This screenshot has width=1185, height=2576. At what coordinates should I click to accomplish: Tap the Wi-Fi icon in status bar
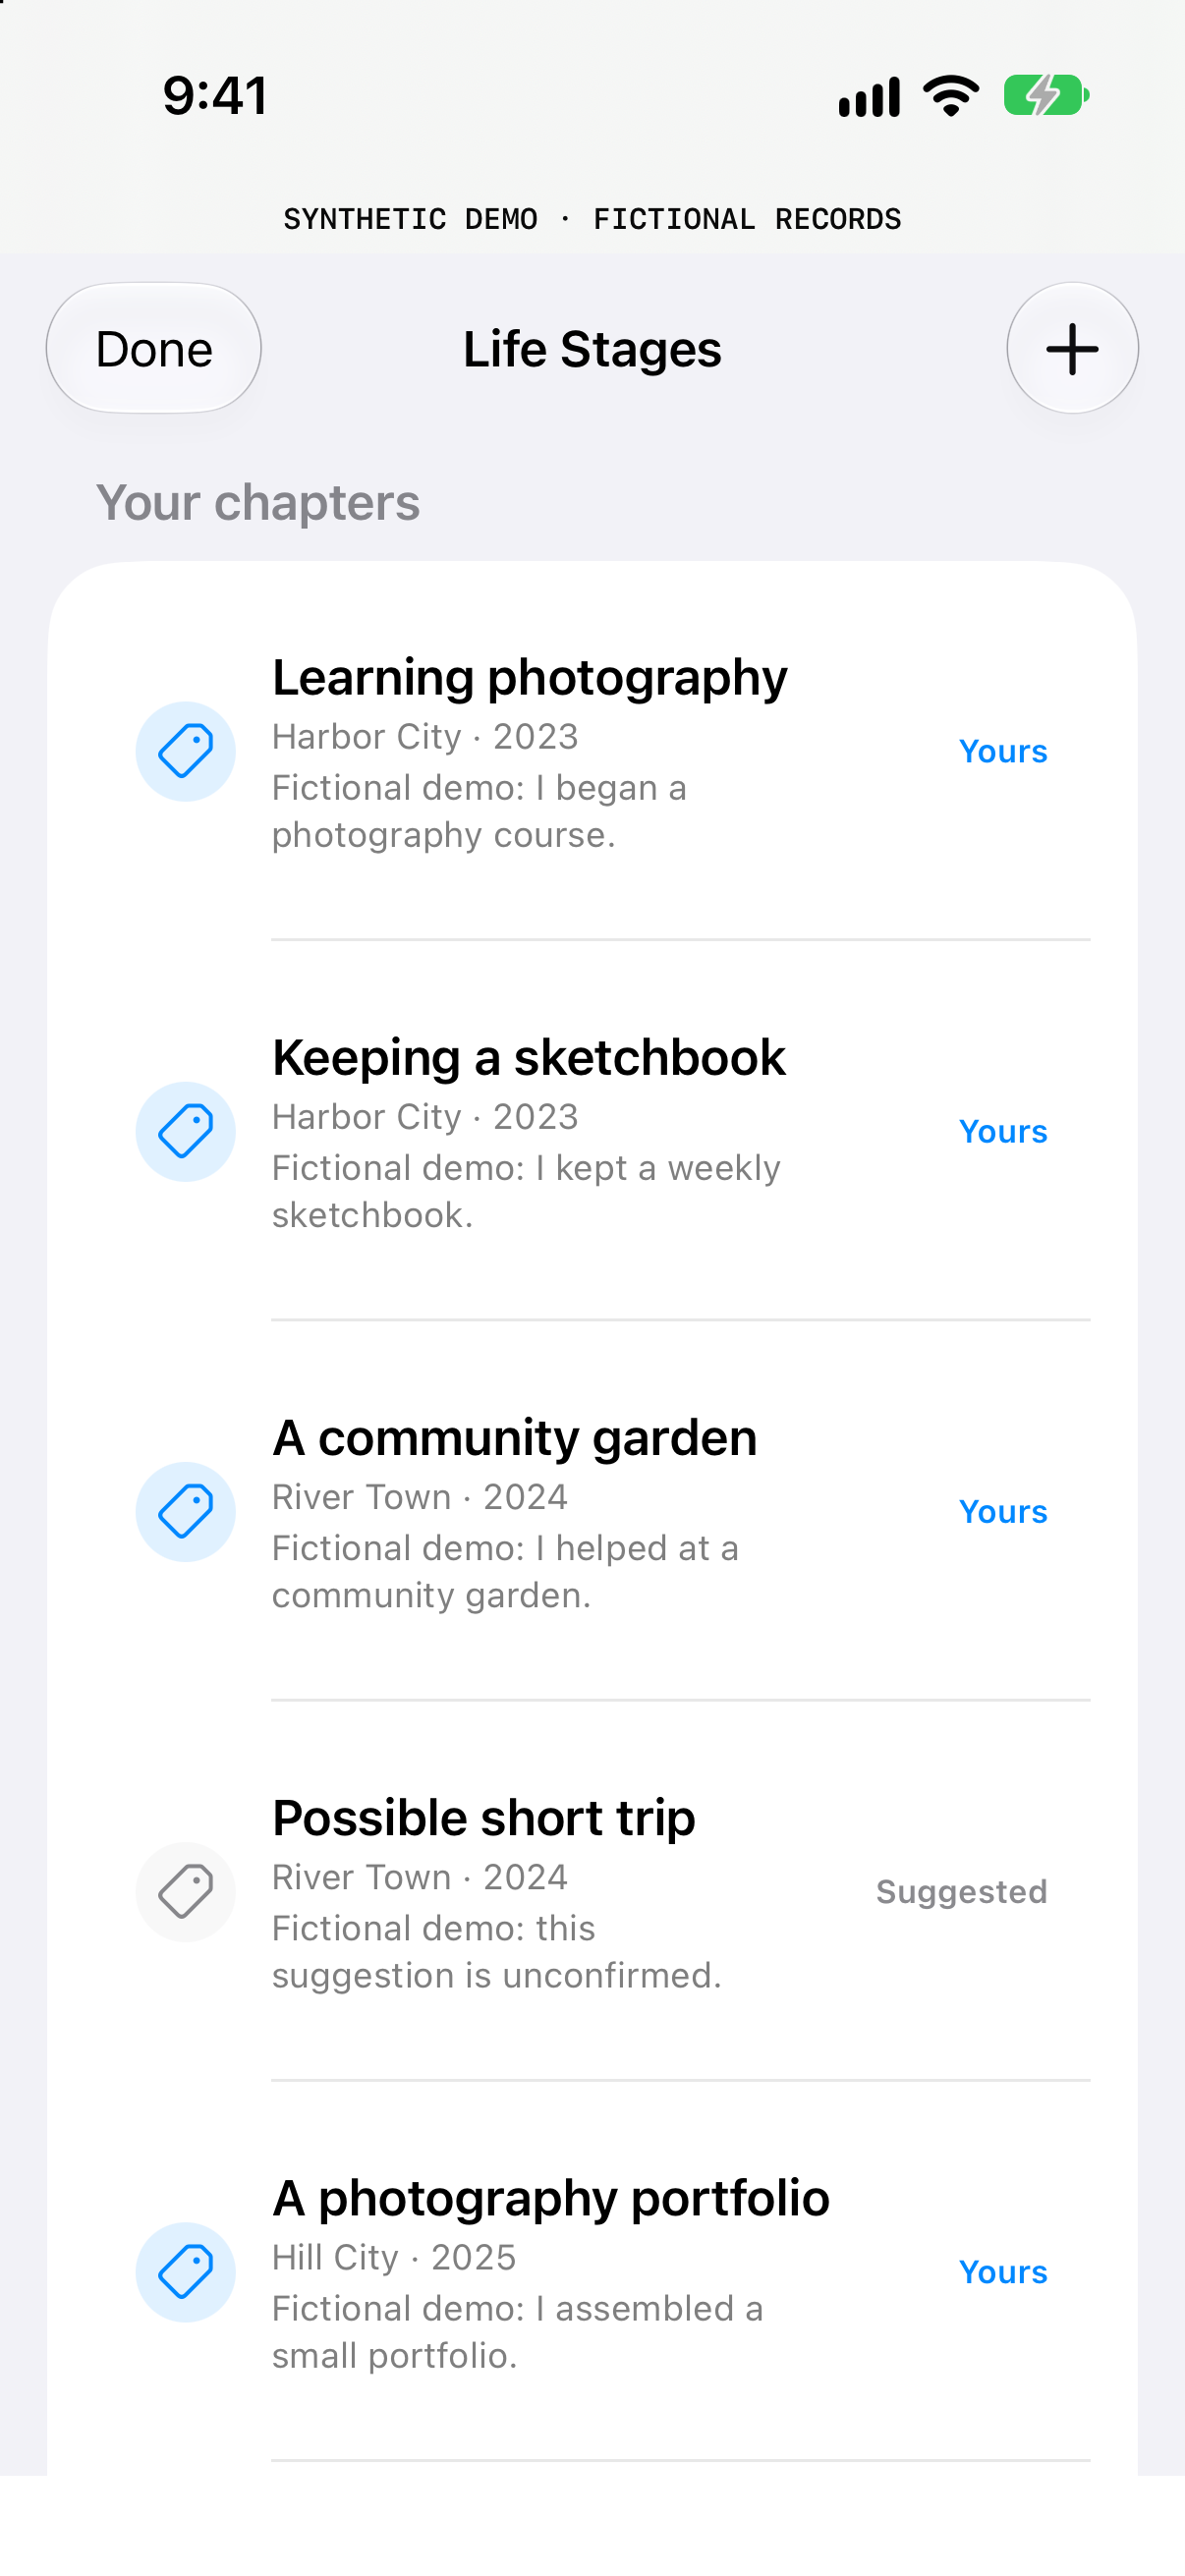pyautogui.click(x=951, y=96)
